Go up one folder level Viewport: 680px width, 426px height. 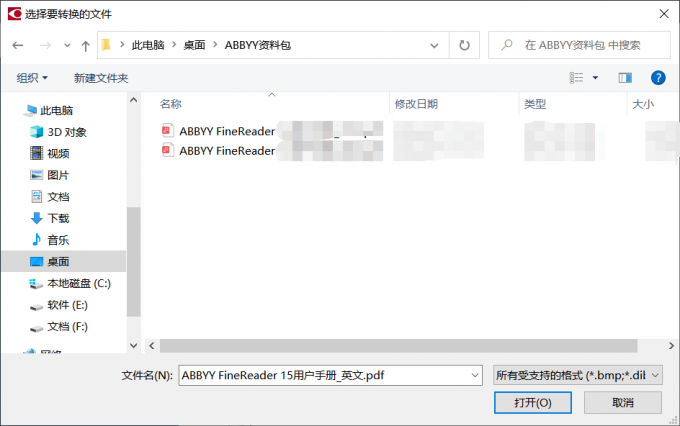tap(85, 46)
